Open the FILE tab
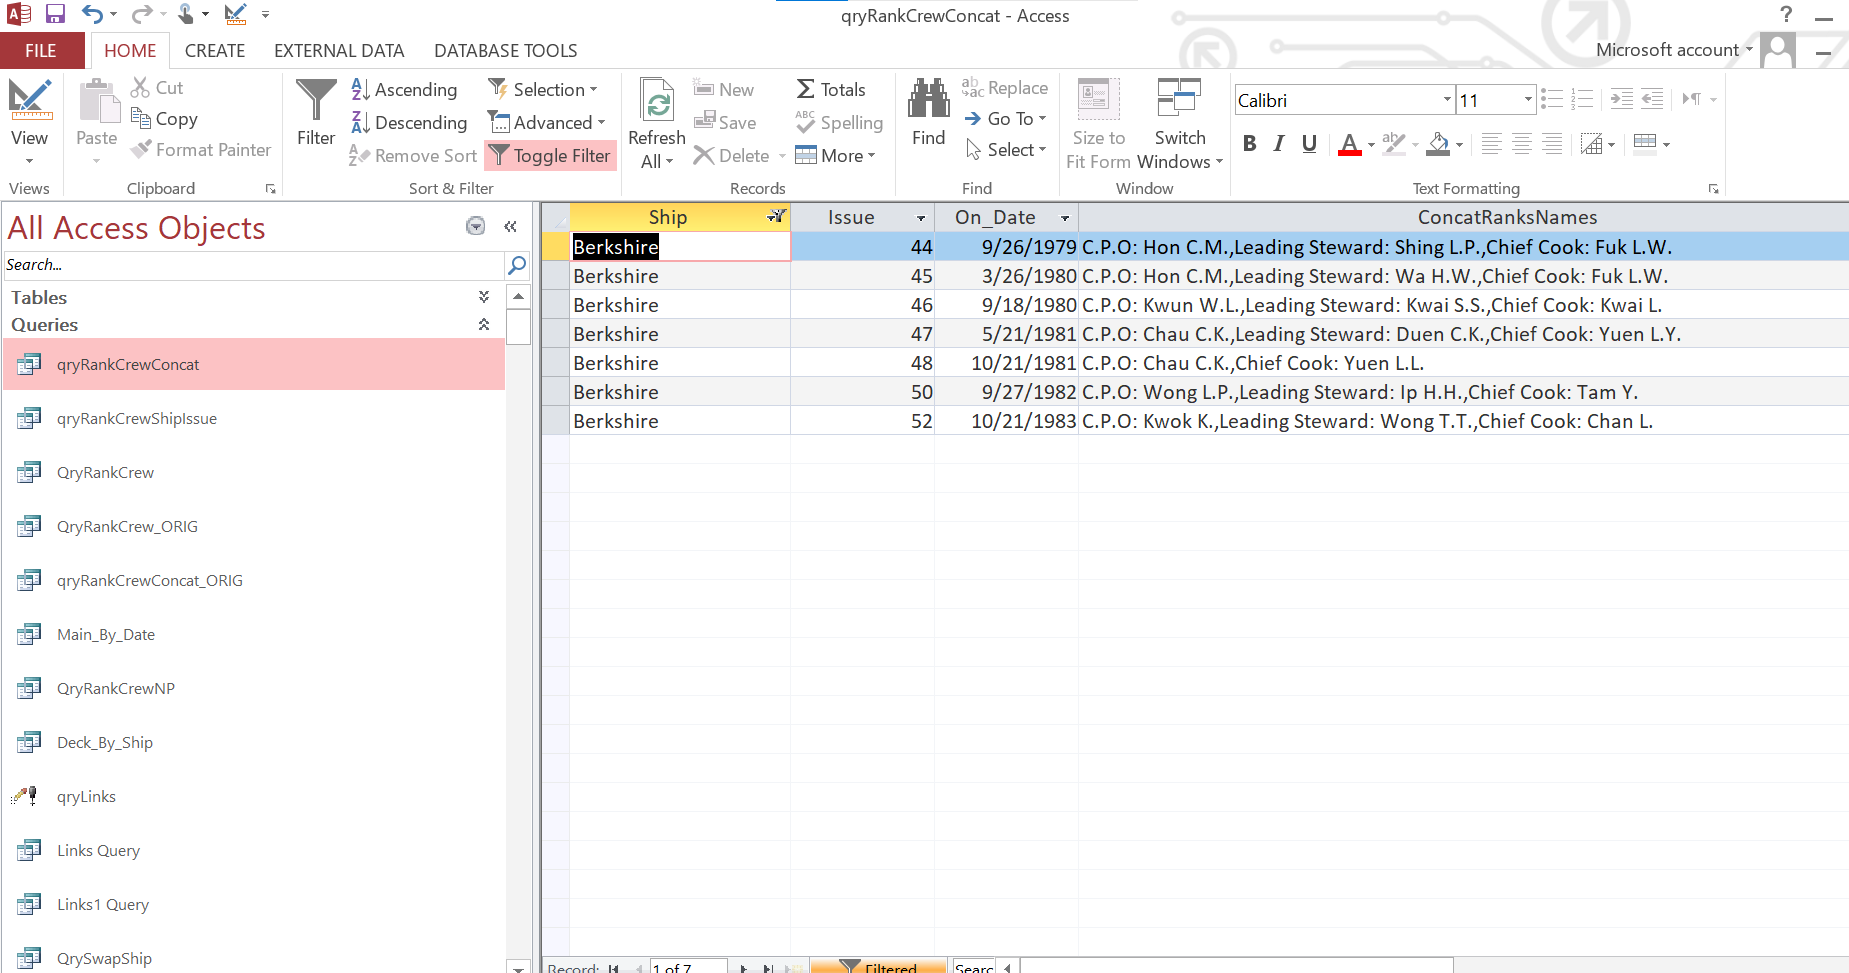The width and height of the screenshot is (1849, 973). (x=41, y=50)
